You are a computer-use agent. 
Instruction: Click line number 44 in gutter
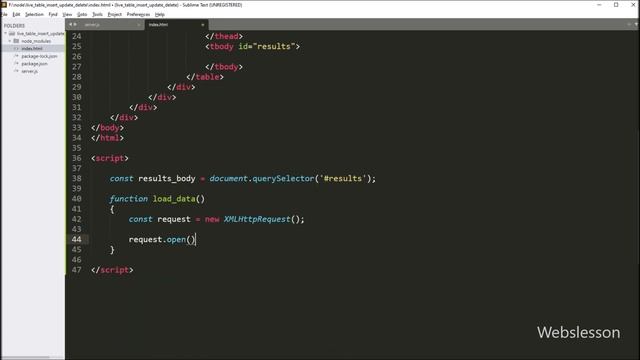pos(77,239)
